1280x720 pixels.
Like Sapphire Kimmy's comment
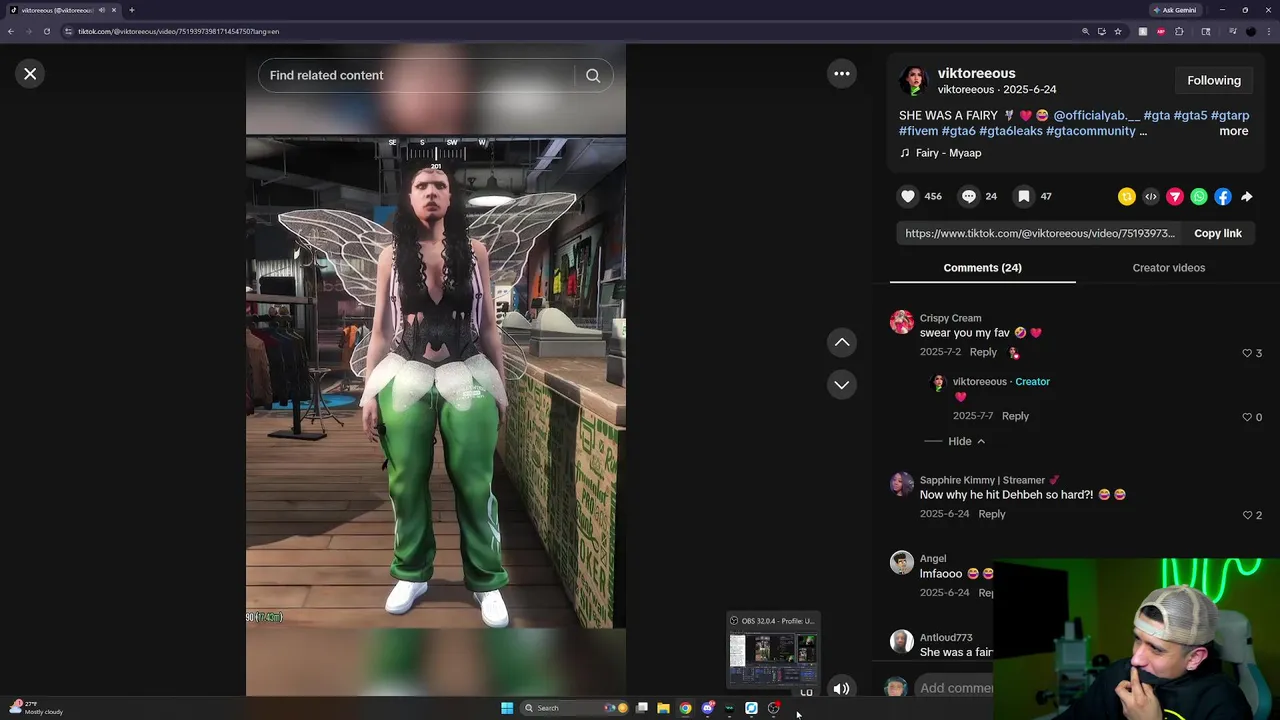[1247, 515]
